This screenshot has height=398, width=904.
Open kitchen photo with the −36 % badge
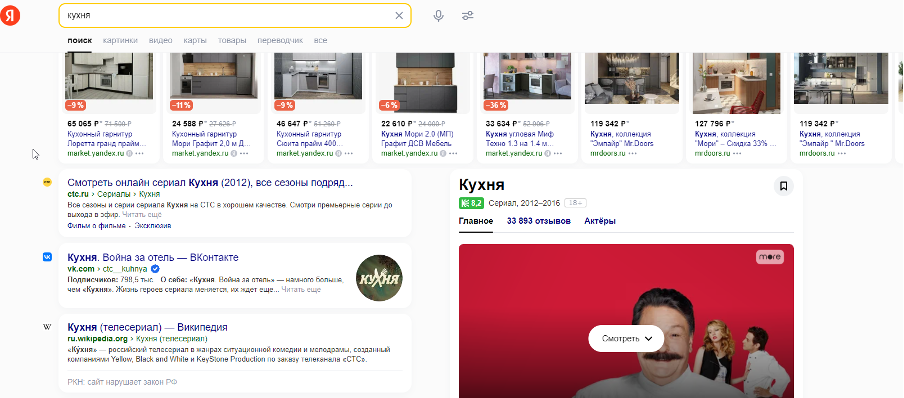[x=528, y=76]
